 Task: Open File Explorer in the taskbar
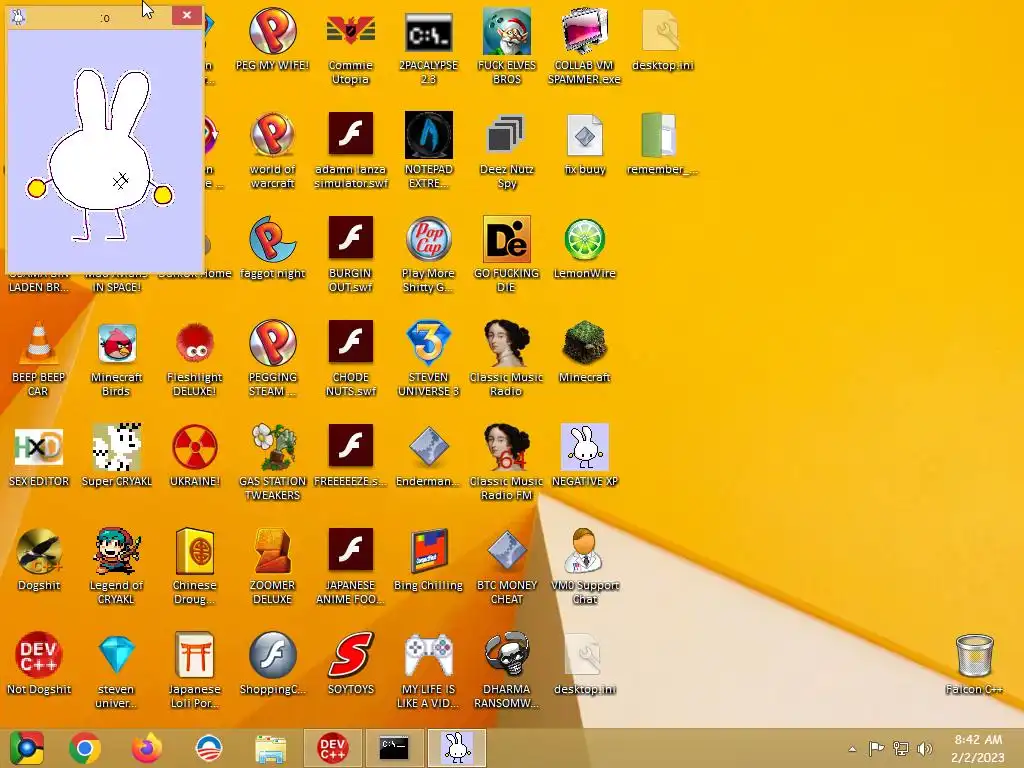click(x=270, y=749)
